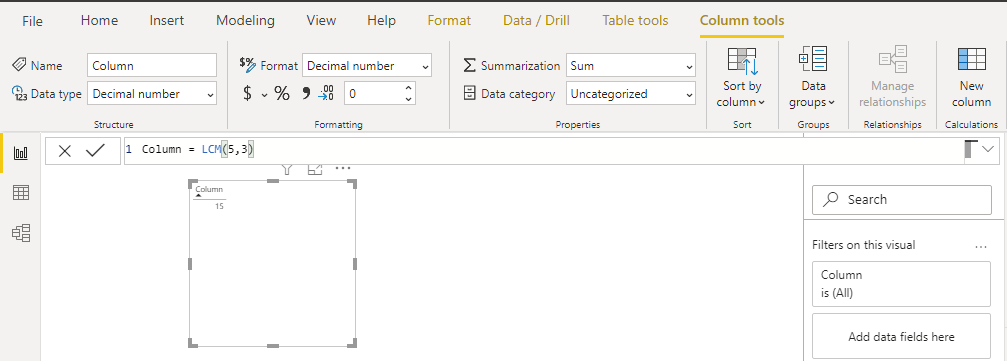
Task: Switch to Data view table icon
Action: [x=21, y=193]
